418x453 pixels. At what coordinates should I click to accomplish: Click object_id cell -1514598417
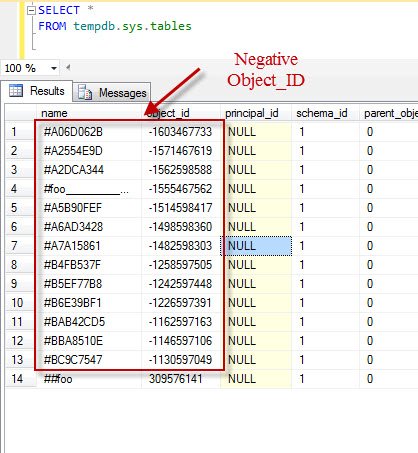[181, 208]
